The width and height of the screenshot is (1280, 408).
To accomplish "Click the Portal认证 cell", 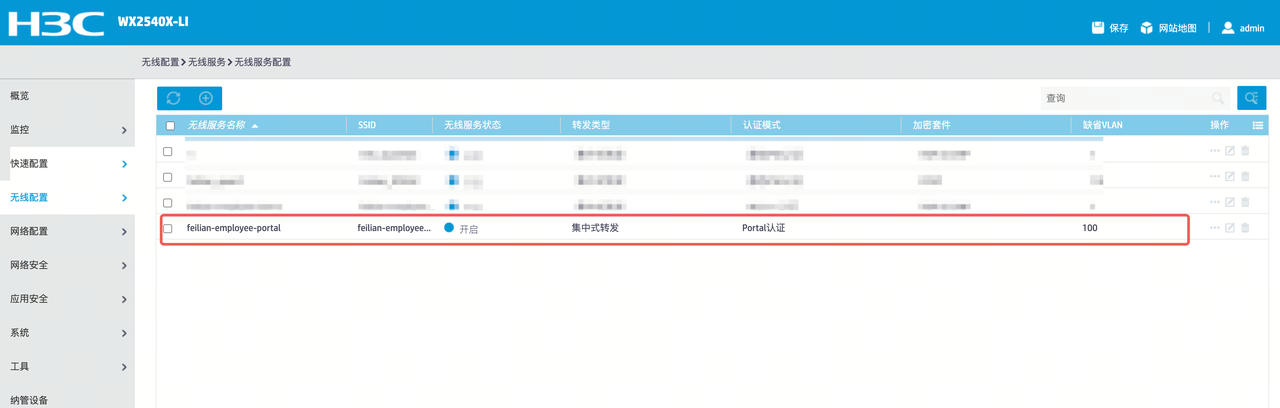I will 764,228.
